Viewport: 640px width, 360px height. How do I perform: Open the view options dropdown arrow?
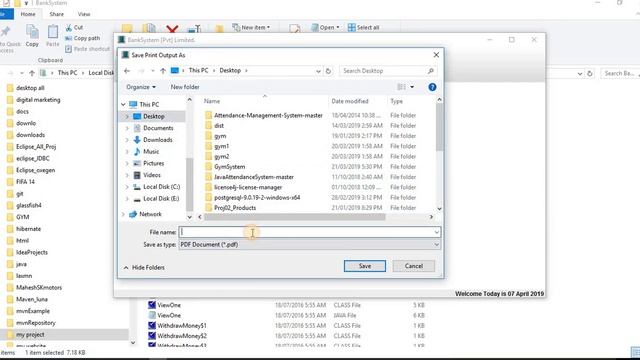coord(412,87)
